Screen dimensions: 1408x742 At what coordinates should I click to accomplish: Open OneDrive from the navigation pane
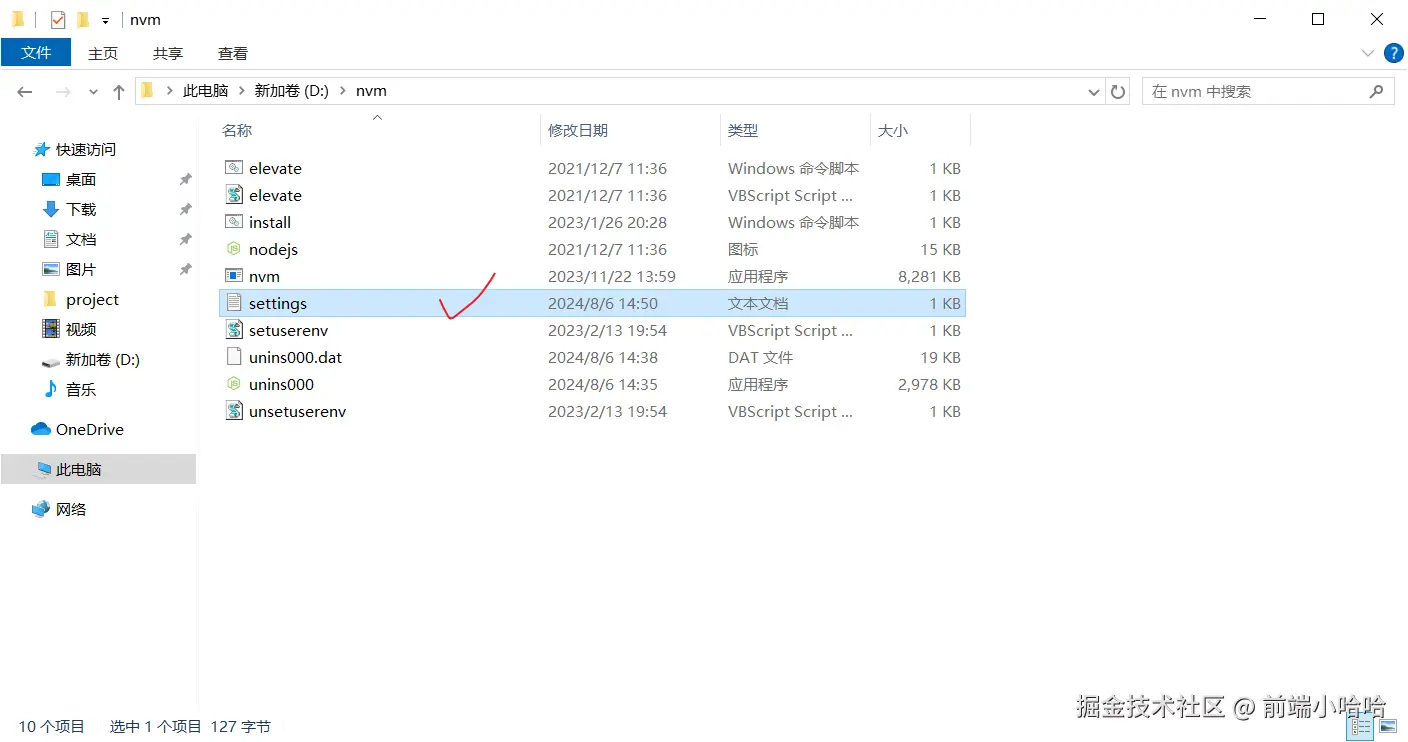coord(89,429)
